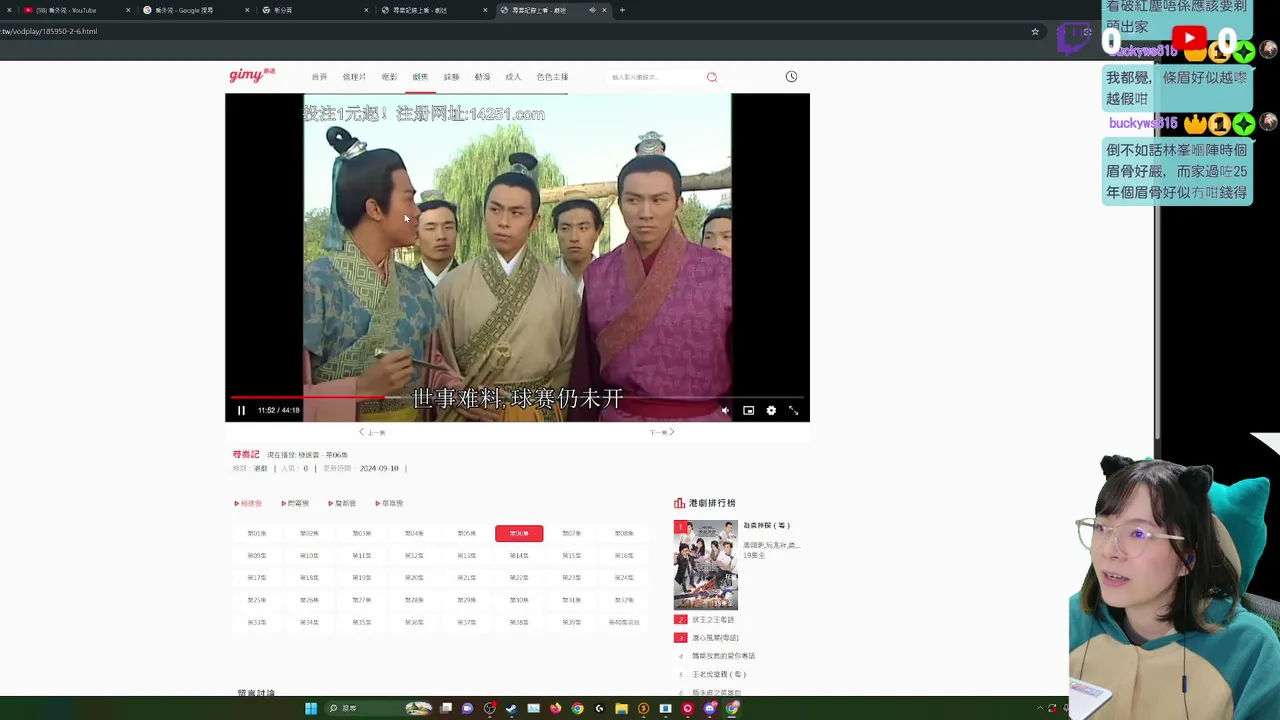Mute the audio icon on active tab
Image resolution: width=1280 pixels, height=720 pixels.
coord(592,10)
